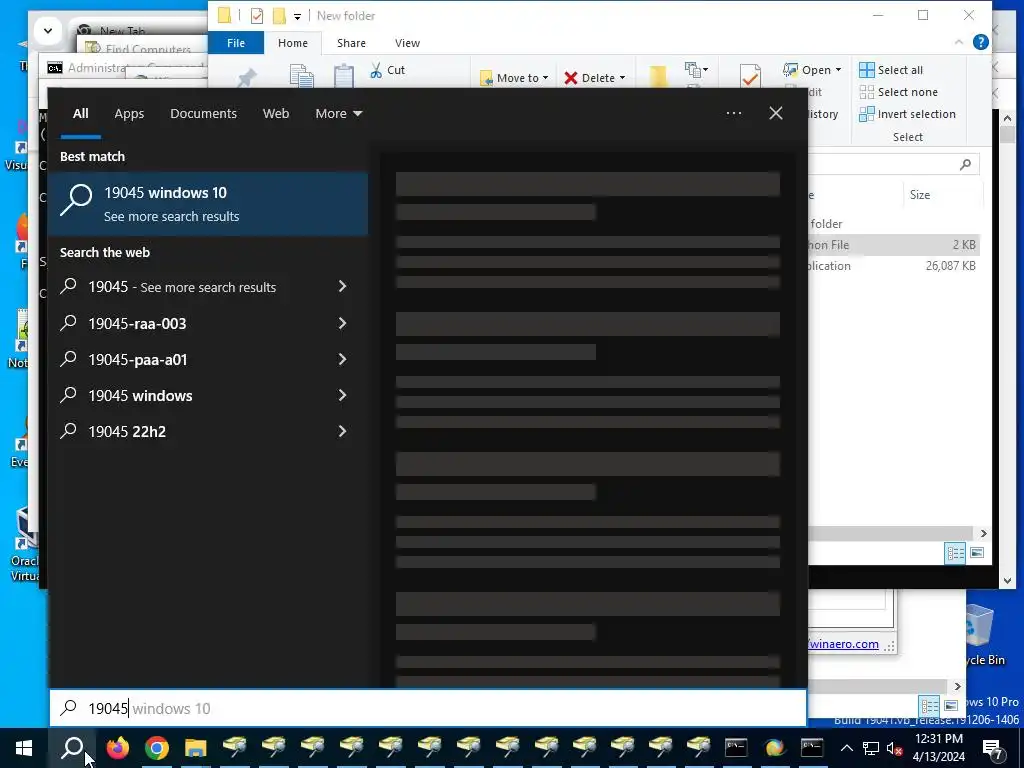Image resolution: width=1024 pixels, height=768 pixels.
Task: Launch Firefox from the taskbar
Action: click(118, 747)
